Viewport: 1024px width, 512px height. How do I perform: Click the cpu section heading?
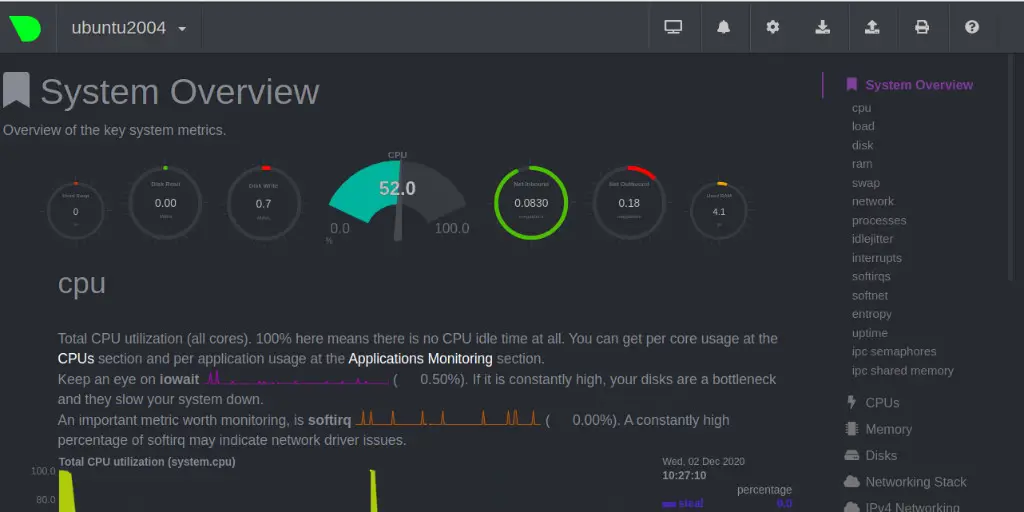coord(82,283)
